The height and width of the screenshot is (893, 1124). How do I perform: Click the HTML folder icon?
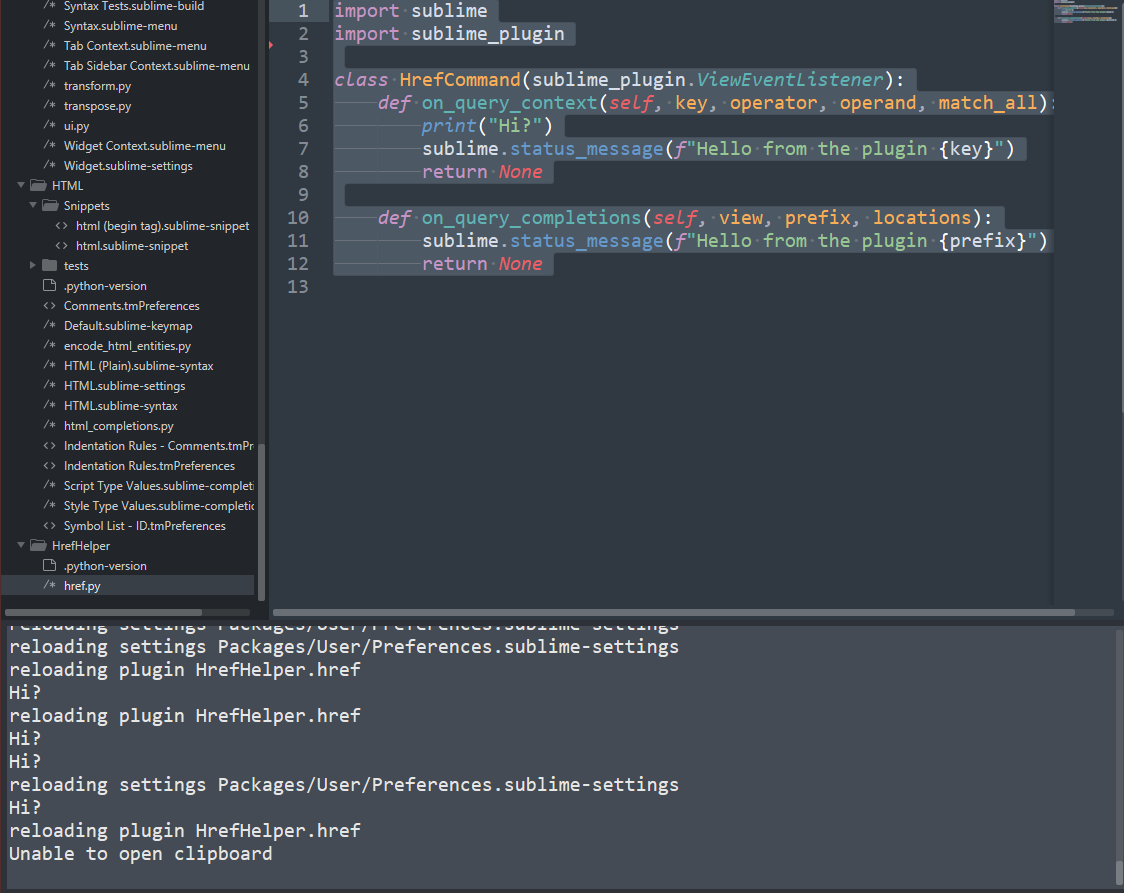pyautogui.click(x=38, y=185)
